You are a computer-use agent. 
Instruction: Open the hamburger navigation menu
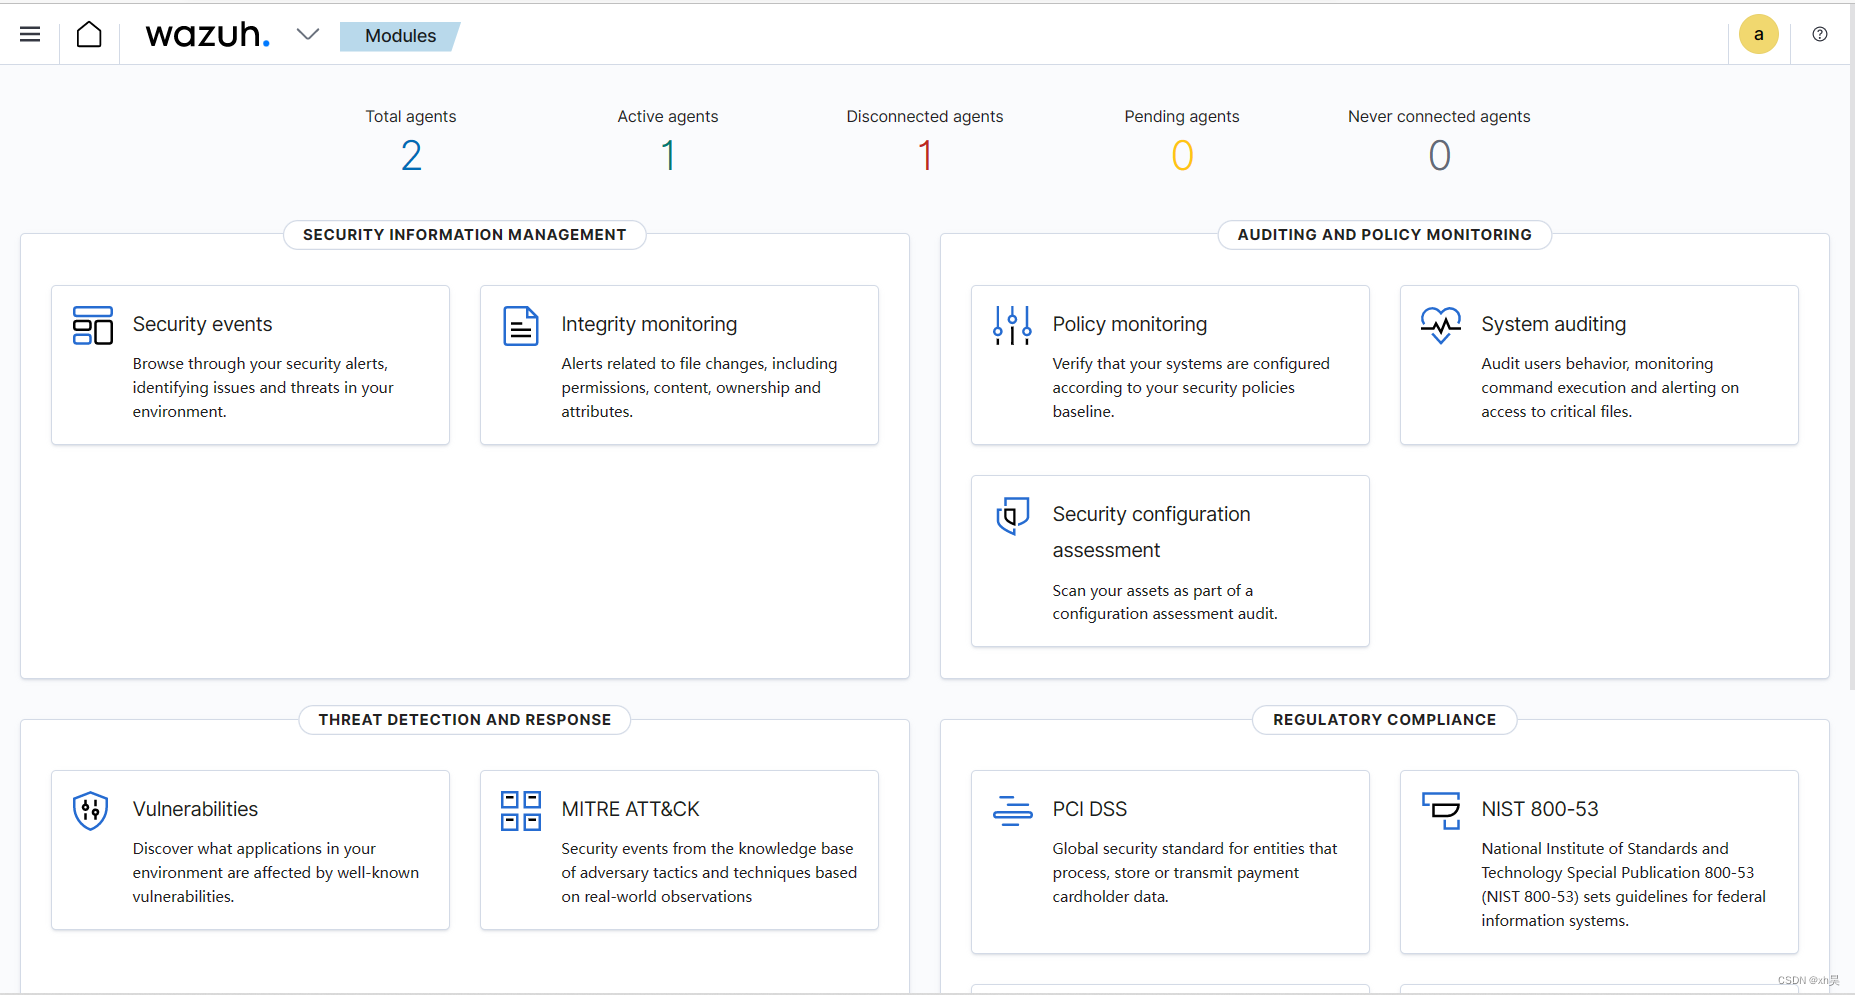point(30,35)
